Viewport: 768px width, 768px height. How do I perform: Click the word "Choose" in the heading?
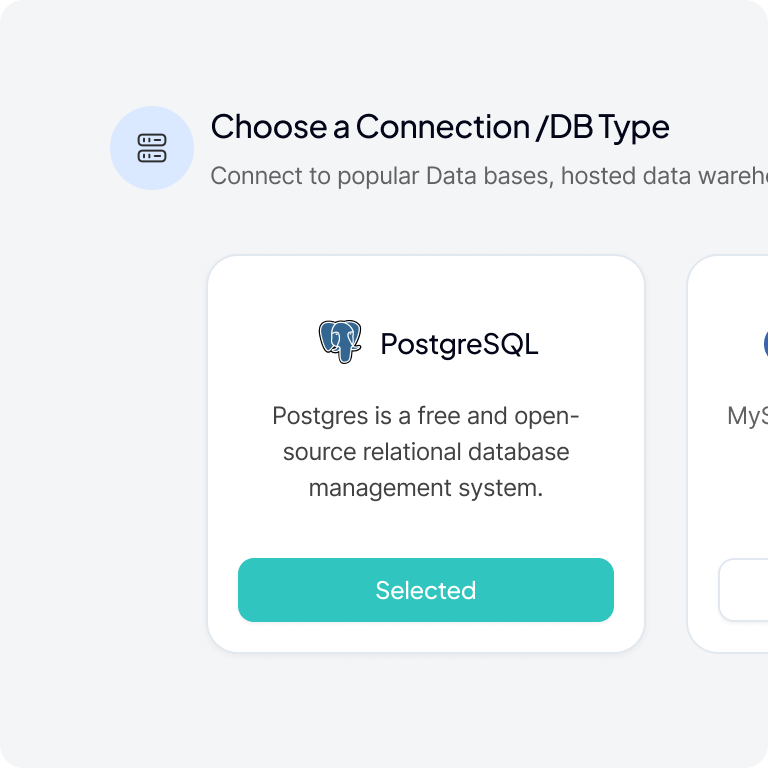[x=255, y=127]
